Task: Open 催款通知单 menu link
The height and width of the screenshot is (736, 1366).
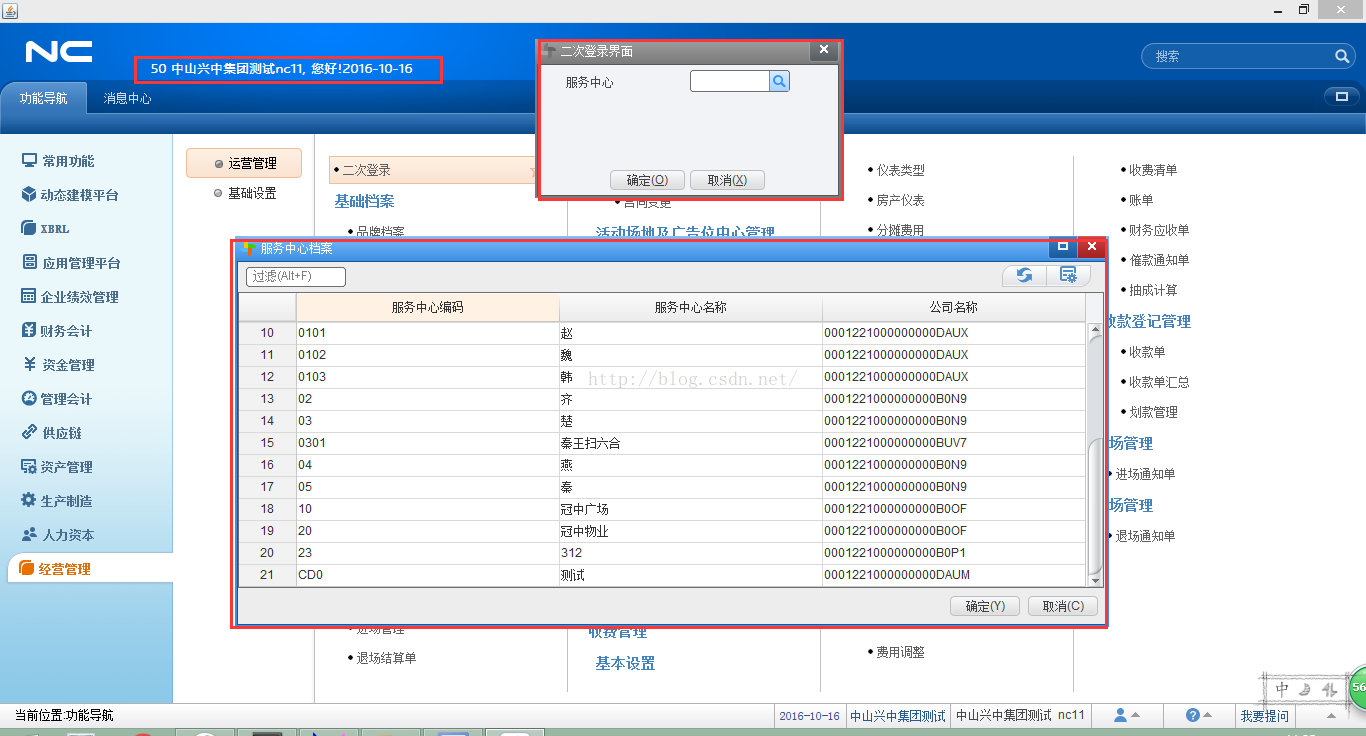Action: pyautogui.click(x=1159, y=260)
